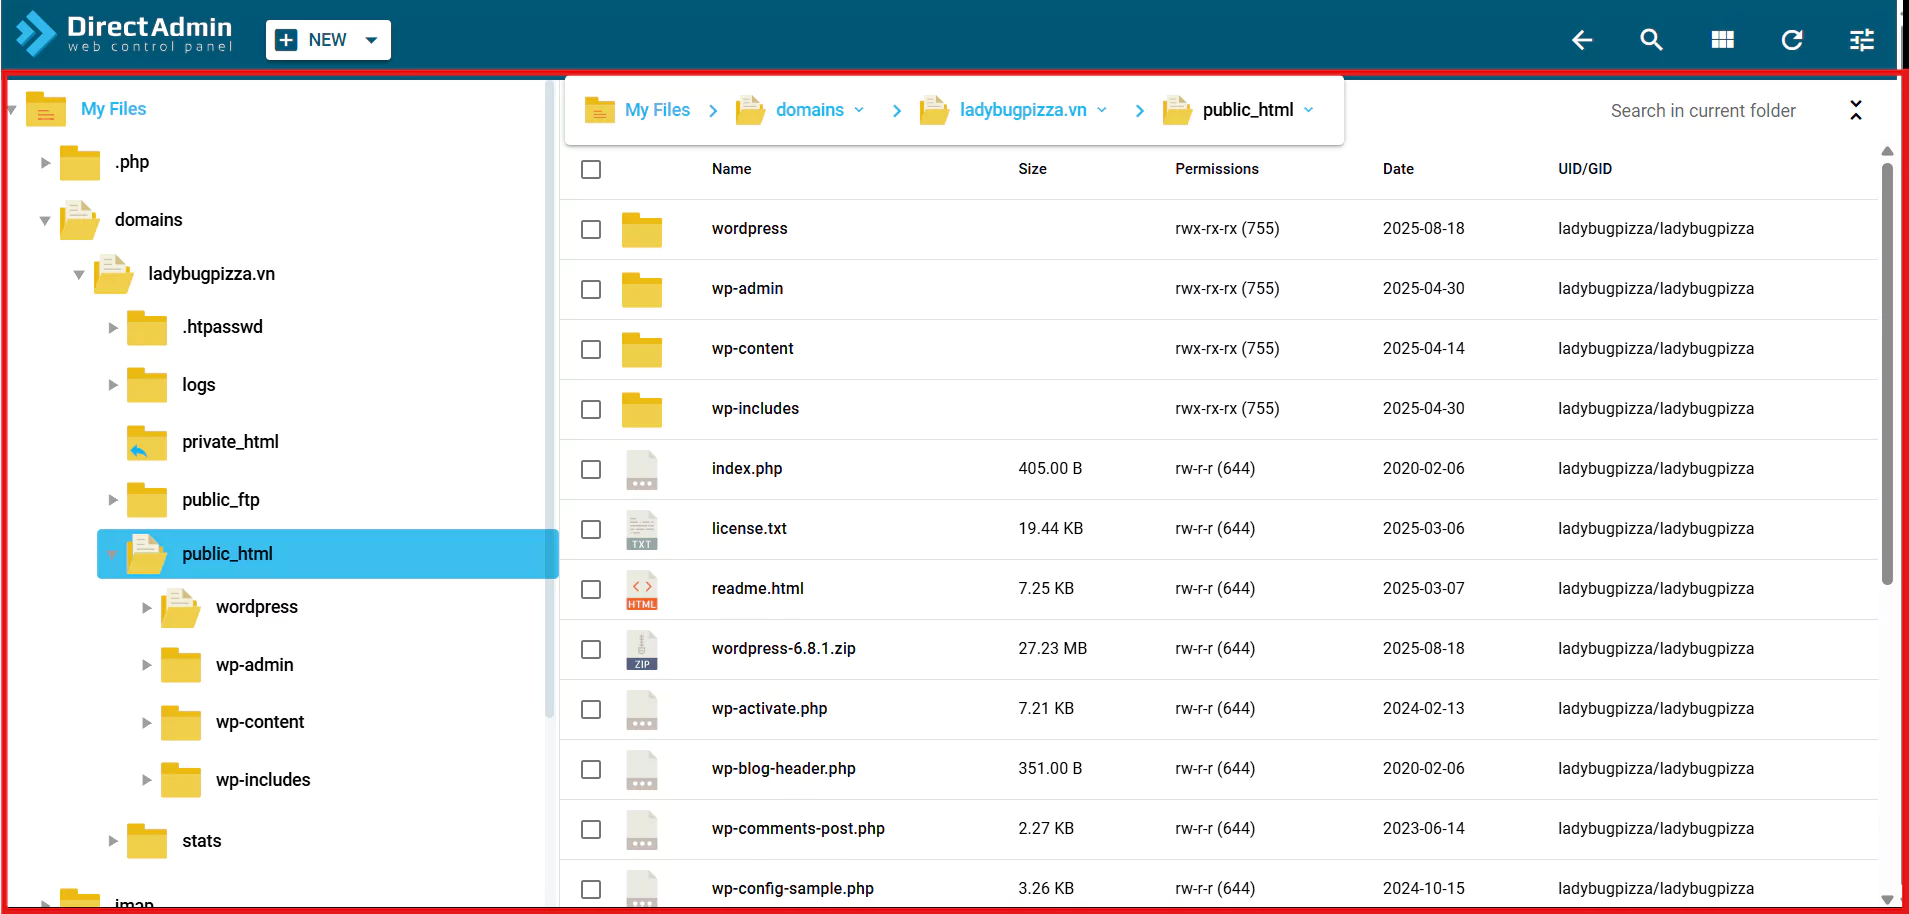Sort by Date column header

coord(1398,169)
